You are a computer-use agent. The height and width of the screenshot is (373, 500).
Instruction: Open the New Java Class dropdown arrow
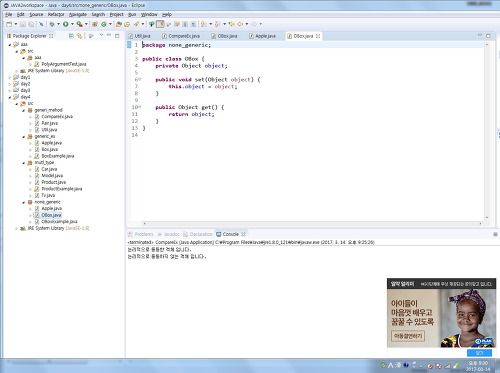[x=110, y=24]
